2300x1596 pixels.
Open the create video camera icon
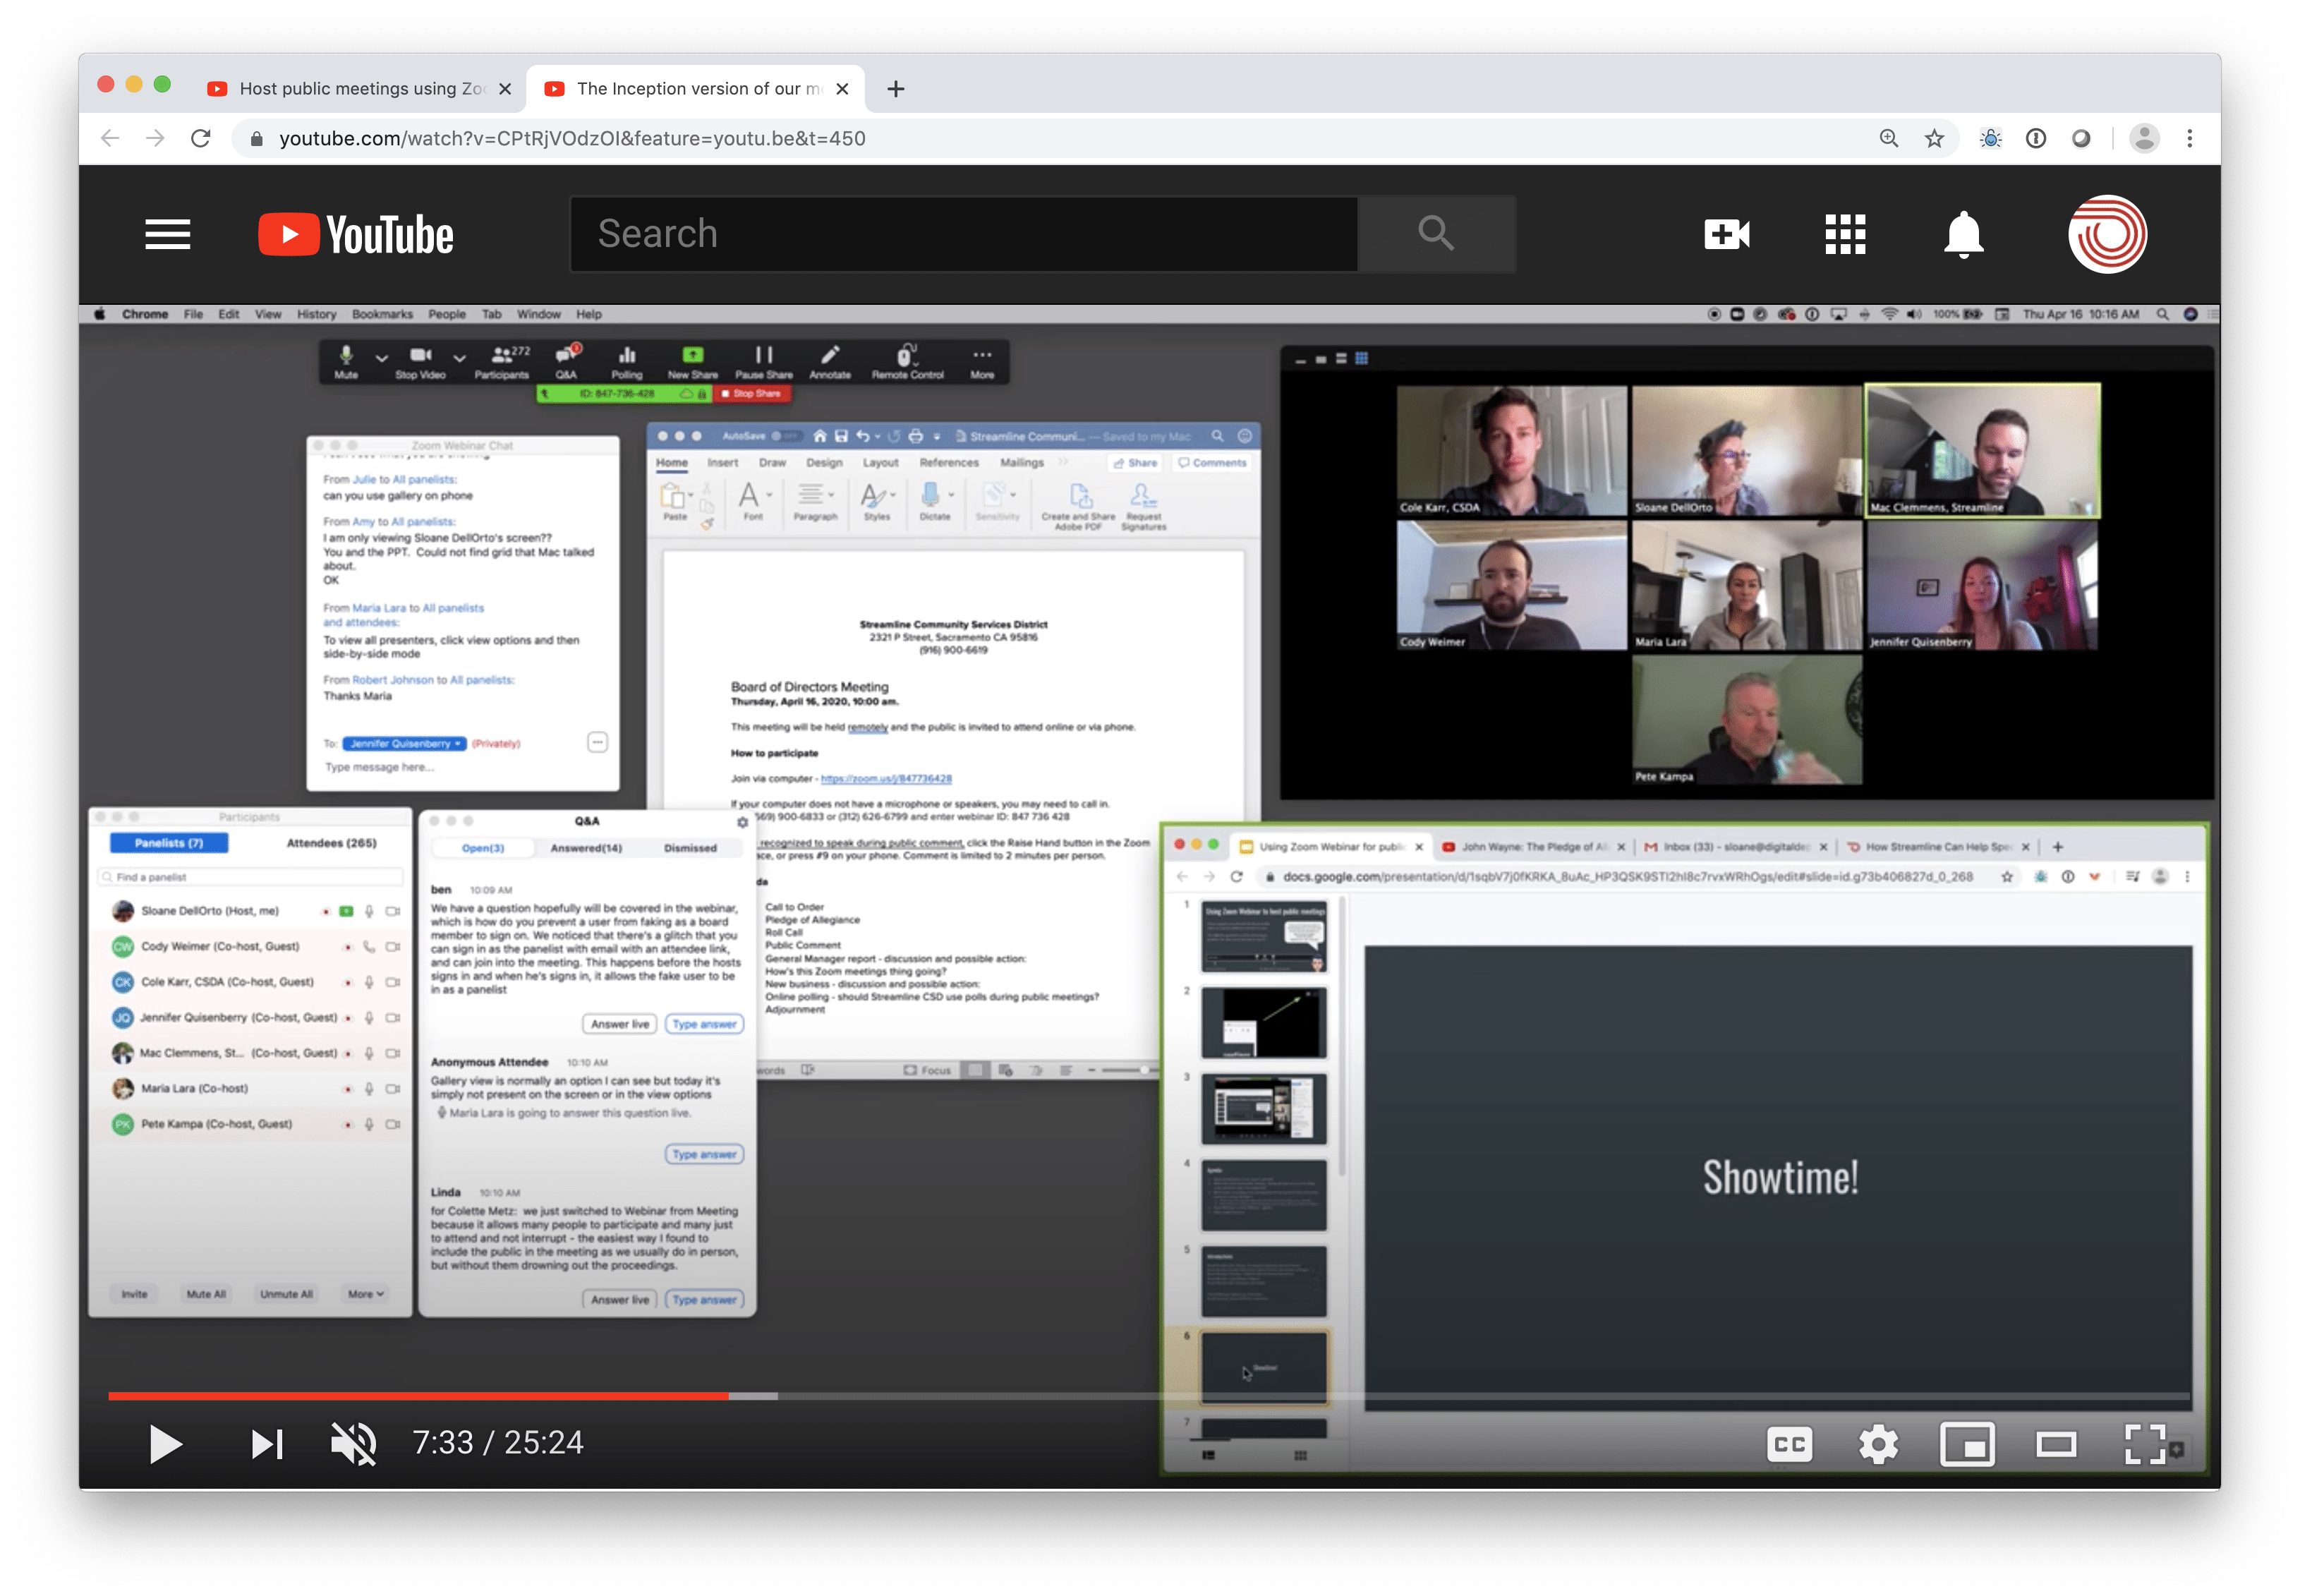tap(1726, 235)
